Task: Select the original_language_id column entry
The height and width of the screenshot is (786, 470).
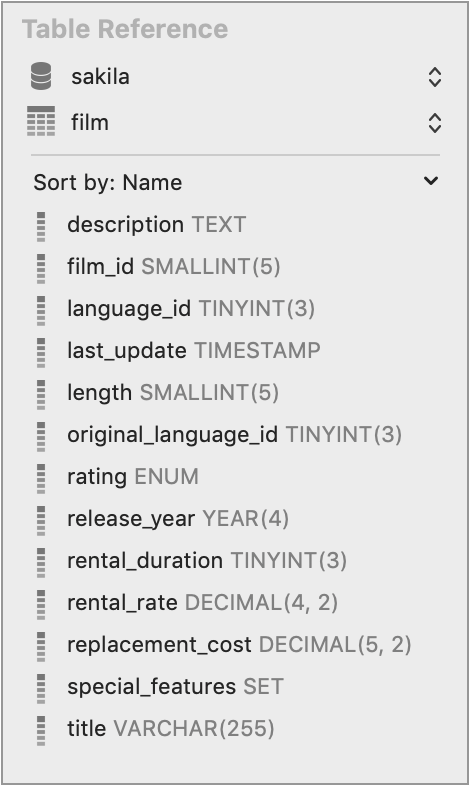Action: coord(234,435)
